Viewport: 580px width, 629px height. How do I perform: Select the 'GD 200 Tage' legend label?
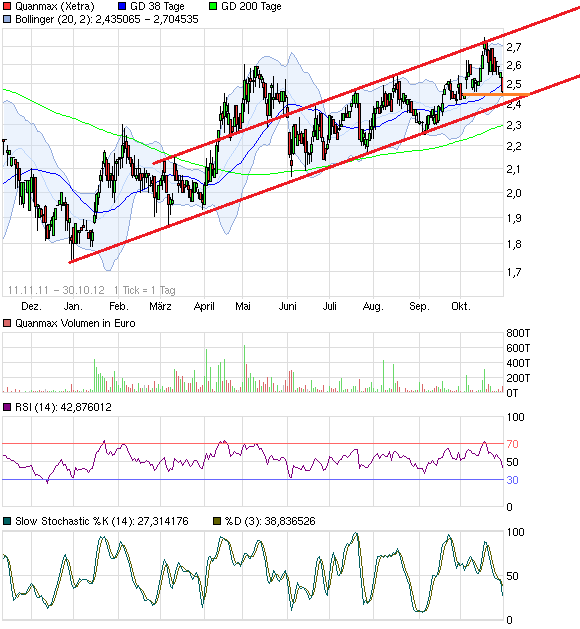pyautogui.click(x=251, y=6)
